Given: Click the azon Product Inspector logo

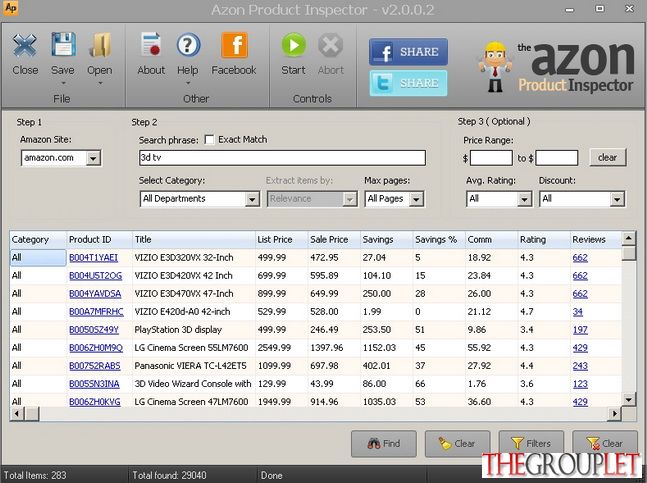Looking at the screenshot, I should tap(556, 67).
